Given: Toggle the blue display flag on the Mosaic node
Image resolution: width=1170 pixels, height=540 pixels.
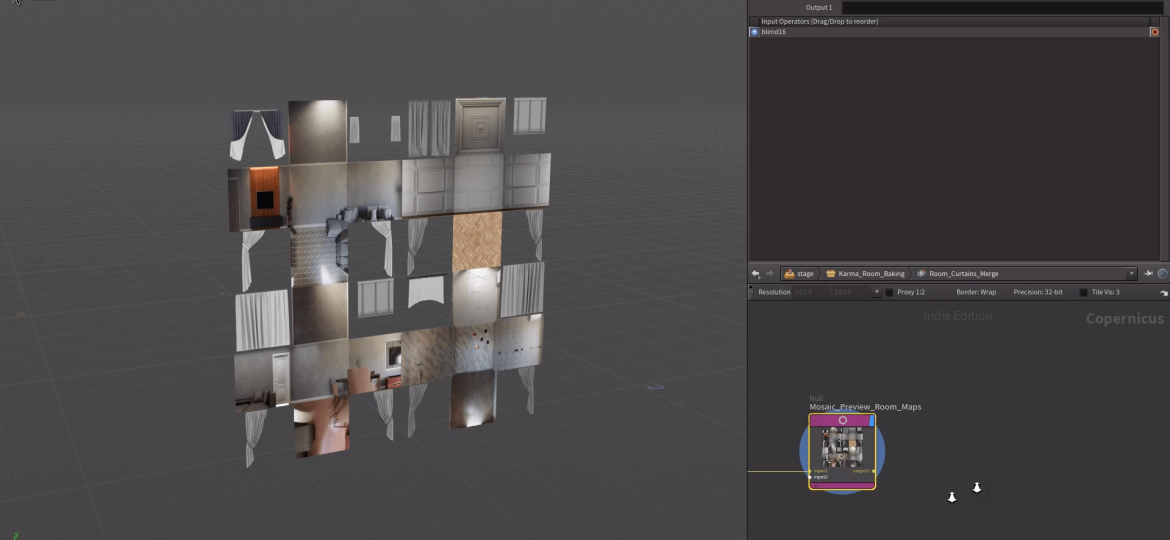Looking at the screenshot, I should click(x=871, y=421).
